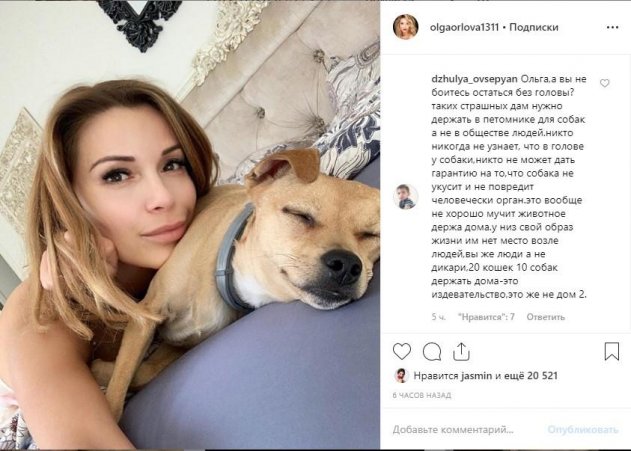View list of ещё 20 521 likes
This screenshot has height=451, width=631.
point(530,376)
